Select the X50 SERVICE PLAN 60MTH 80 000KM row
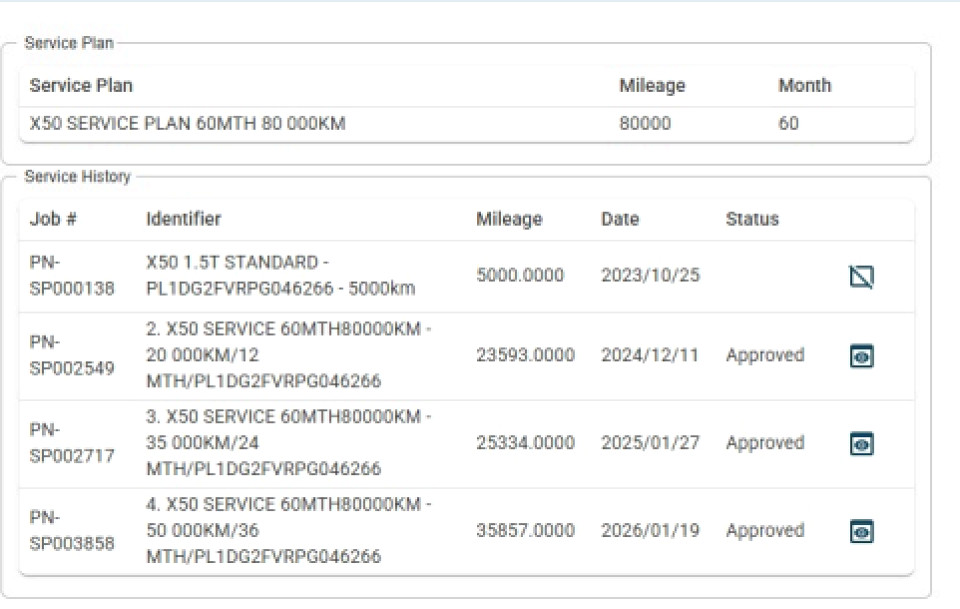 [x=467, y=124]
